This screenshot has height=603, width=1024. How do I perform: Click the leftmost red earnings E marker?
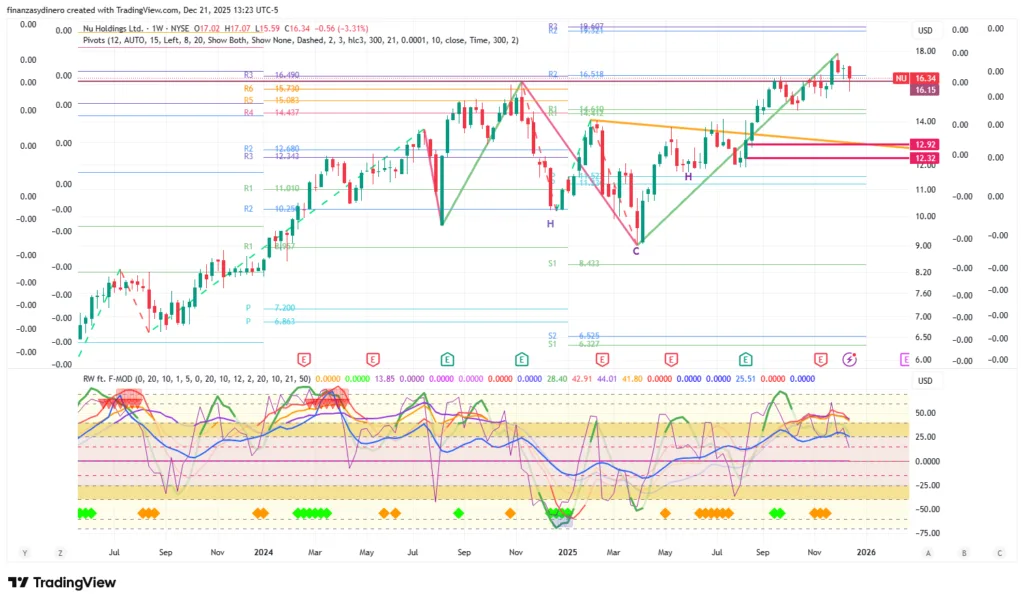(x=305, y=358)
